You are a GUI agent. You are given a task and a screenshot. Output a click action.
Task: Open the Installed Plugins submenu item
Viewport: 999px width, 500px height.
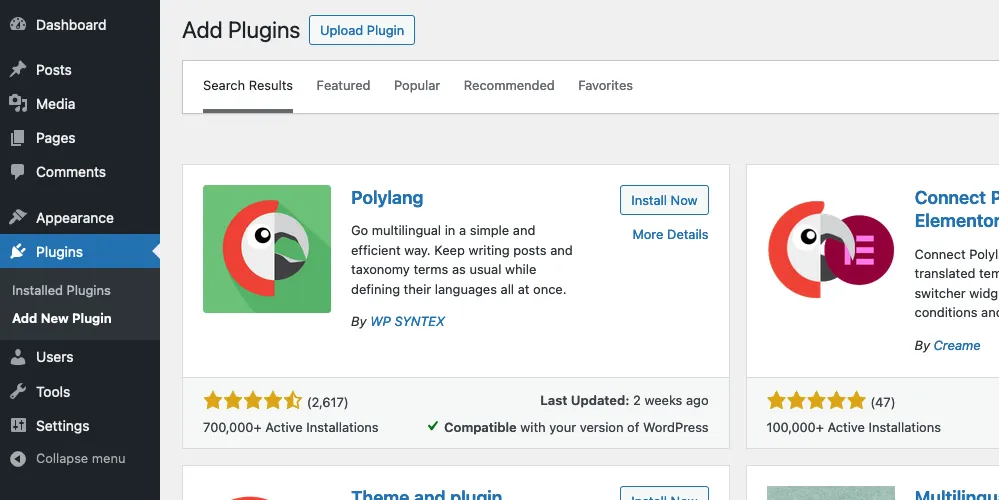tap(61, 290)
